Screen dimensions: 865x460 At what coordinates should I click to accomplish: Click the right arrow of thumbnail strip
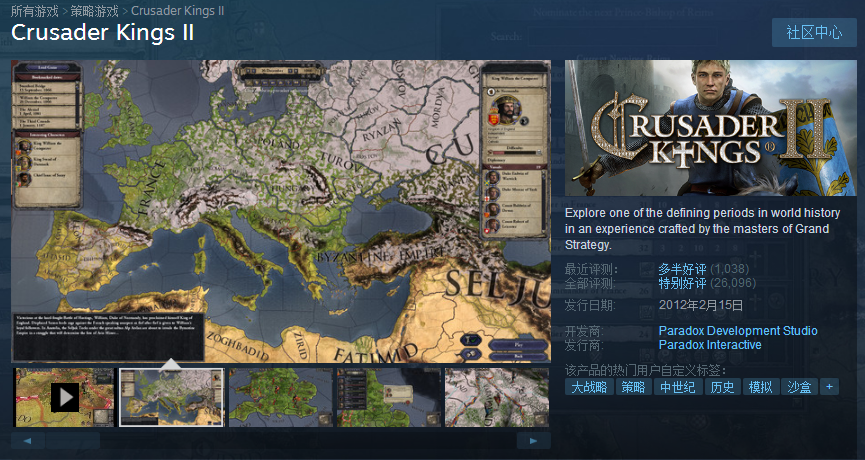[533, 441]
